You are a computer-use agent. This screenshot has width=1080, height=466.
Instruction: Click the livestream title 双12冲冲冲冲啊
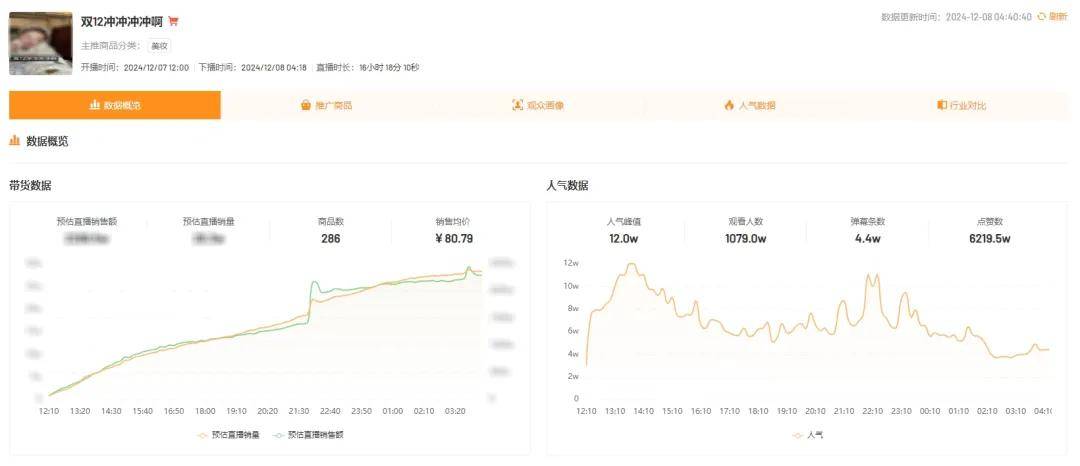pos(121,21)
